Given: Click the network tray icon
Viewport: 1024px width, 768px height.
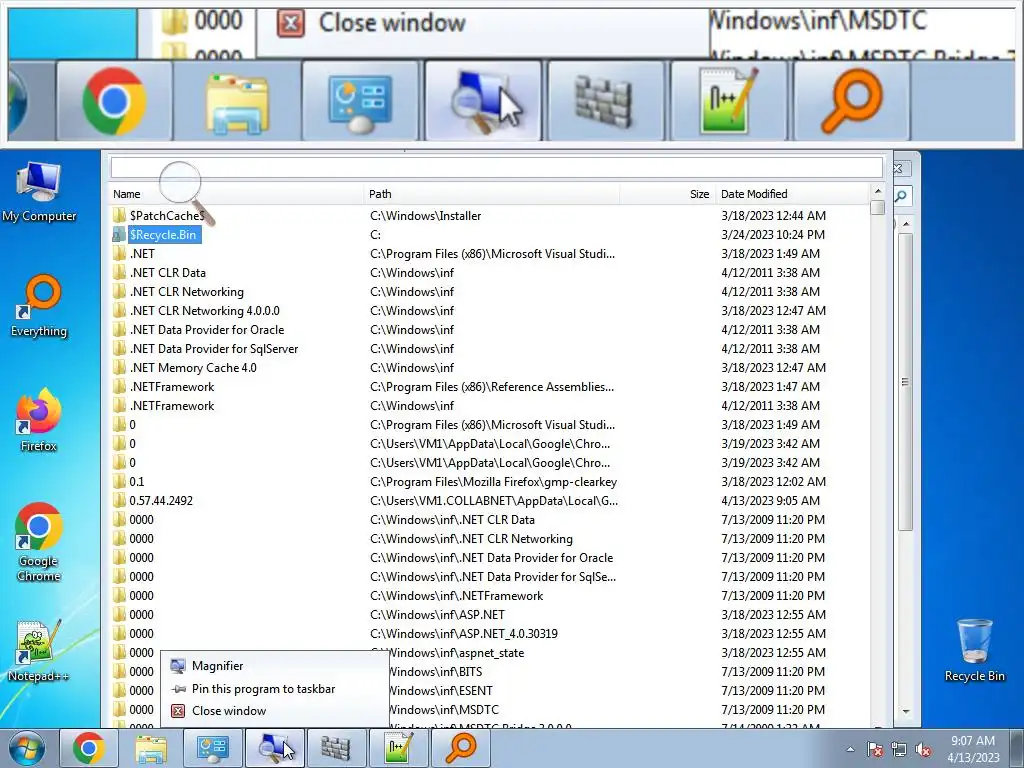Looking at the screenshot, I should coord(899,749).
